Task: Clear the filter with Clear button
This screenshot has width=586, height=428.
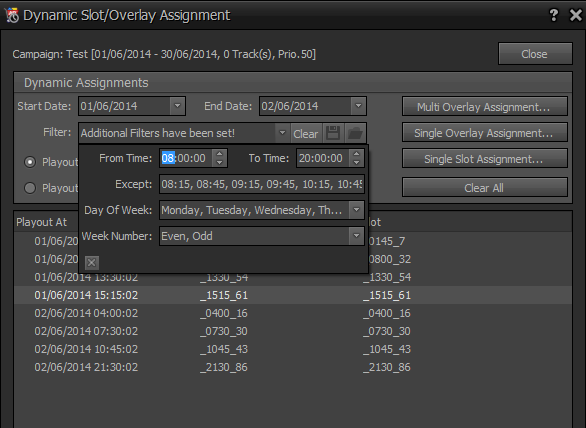Action: tap(306, 133)
